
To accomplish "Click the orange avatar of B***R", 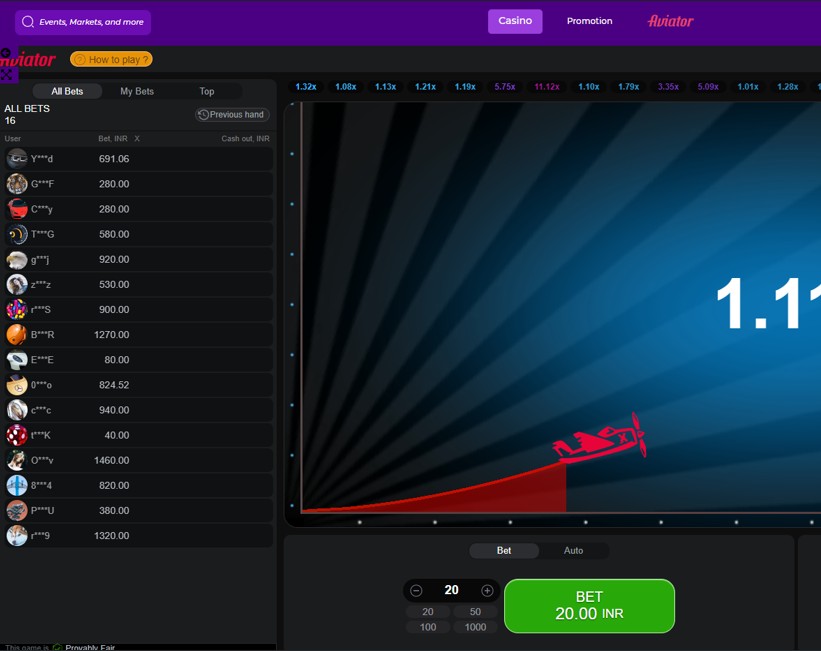I will point(17,335).
